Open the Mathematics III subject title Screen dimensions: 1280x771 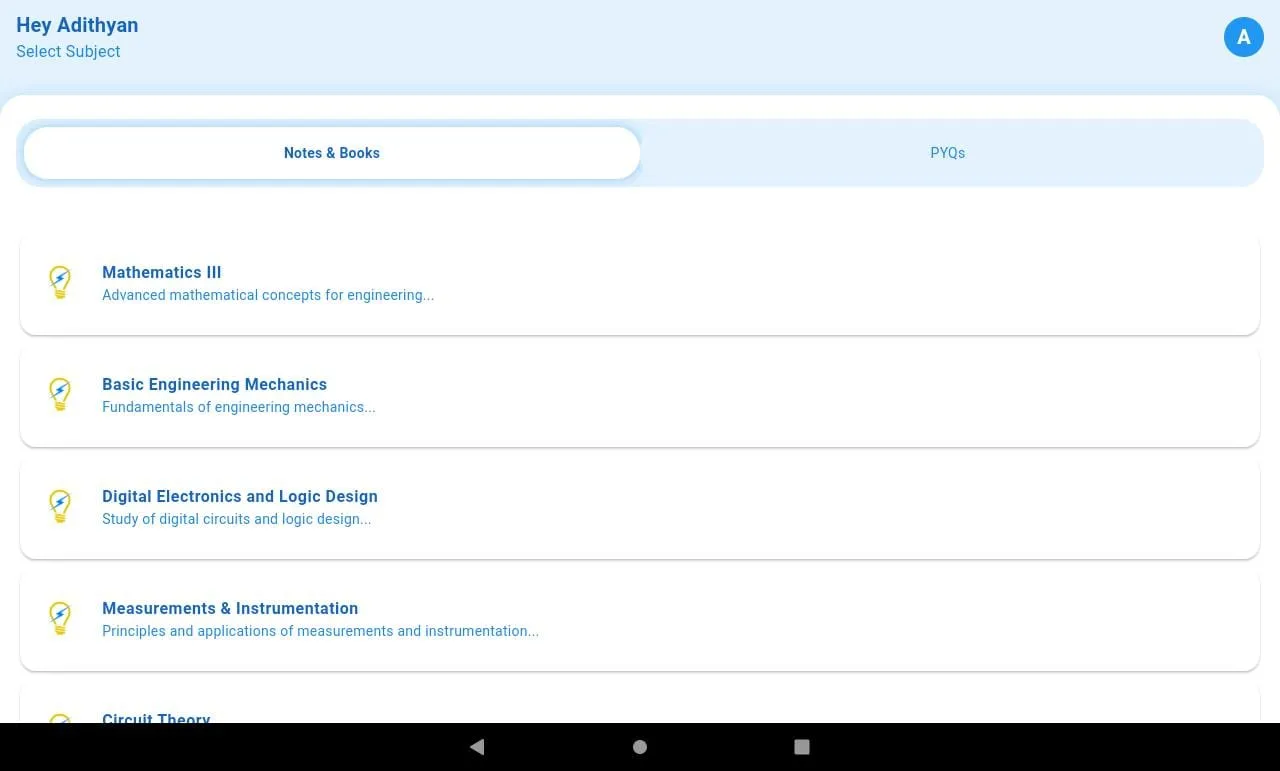pos(162,272)
